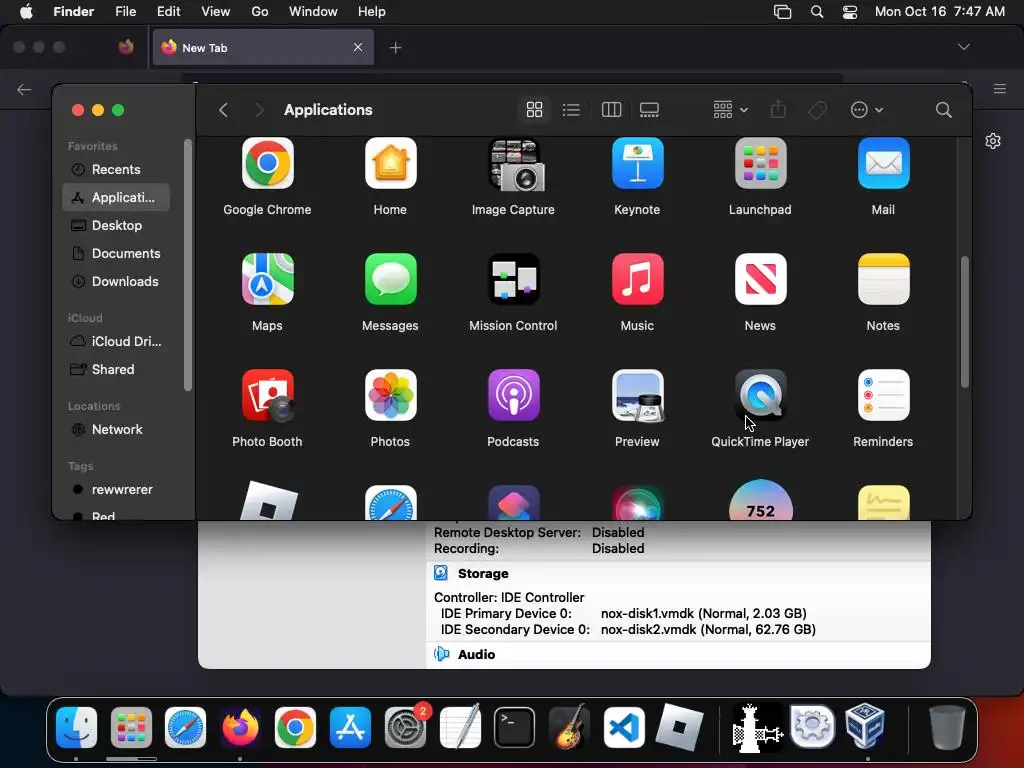1024x768 pixels.
Task: Select the Photo Booth app
Action: pyautogui.click(x=267, y=396)
